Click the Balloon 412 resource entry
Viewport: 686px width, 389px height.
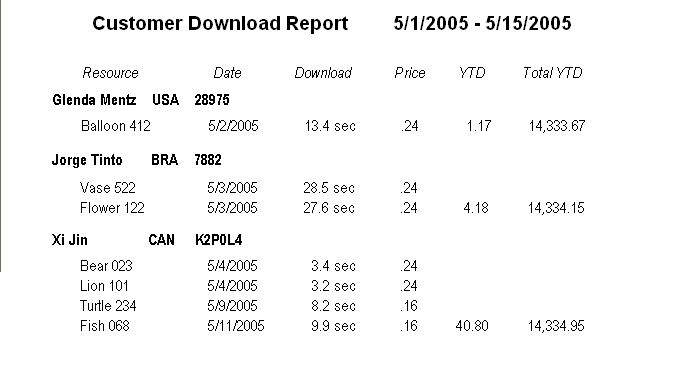[x=116, y=126]
